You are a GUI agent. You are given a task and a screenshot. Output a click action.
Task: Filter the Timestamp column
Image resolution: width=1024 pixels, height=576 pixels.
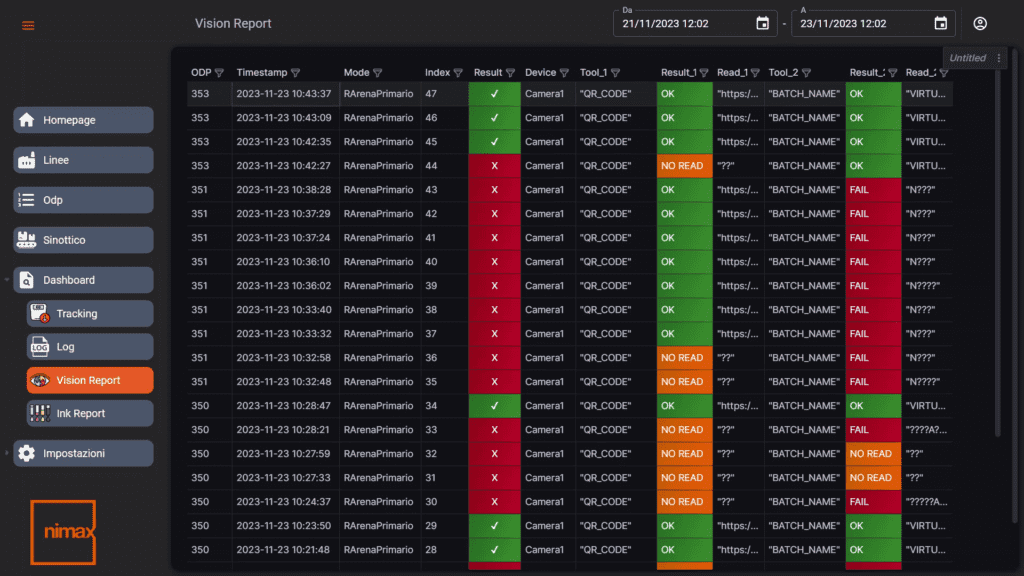(296, 72)
